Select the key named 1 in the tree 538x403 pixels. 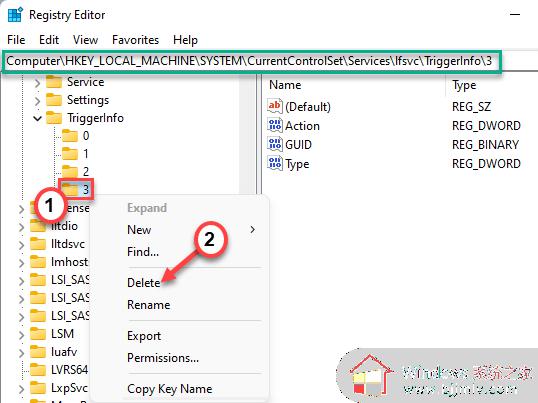pos(86,153)
